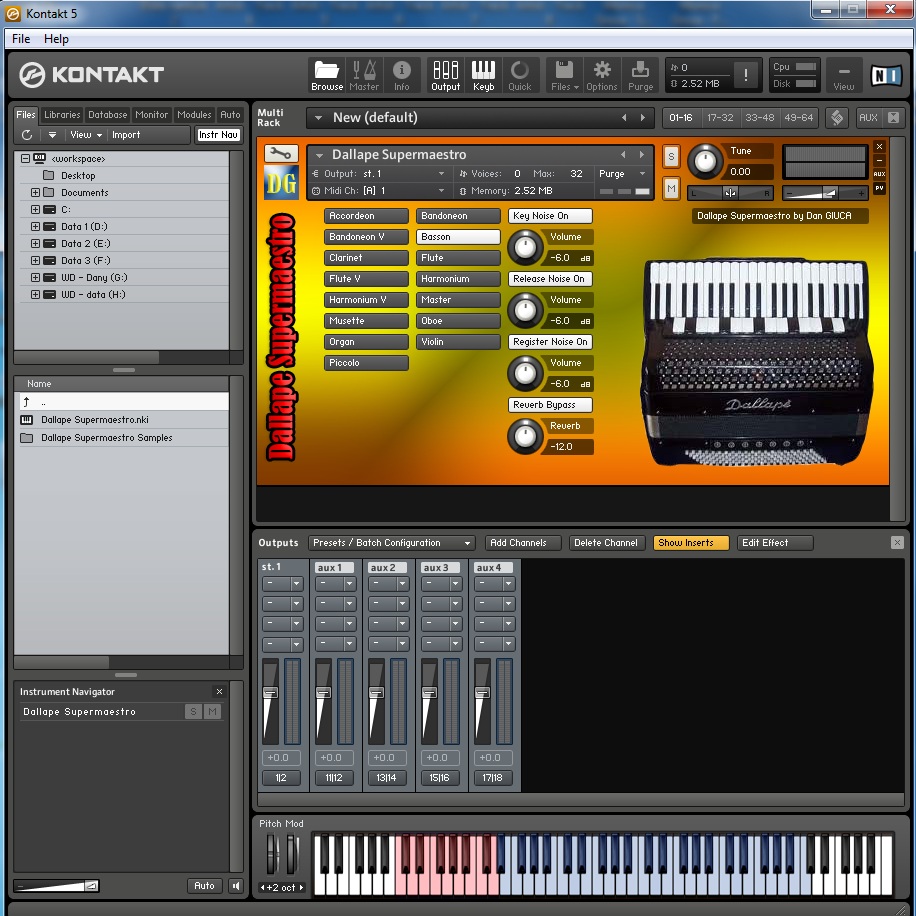Switch to the Monitor tab
Screen dimensions: 916x916
pos(151,114)
